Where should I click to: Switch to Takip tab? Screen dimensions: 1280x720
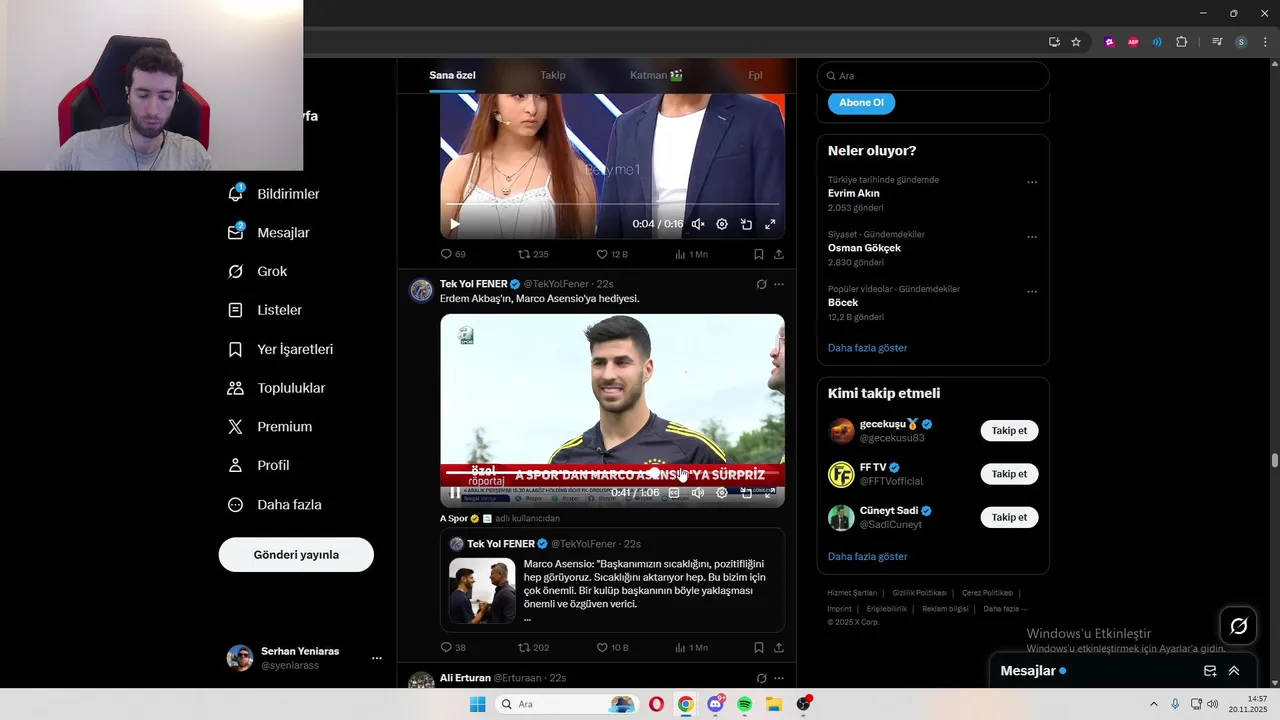(x=553, y=75)
